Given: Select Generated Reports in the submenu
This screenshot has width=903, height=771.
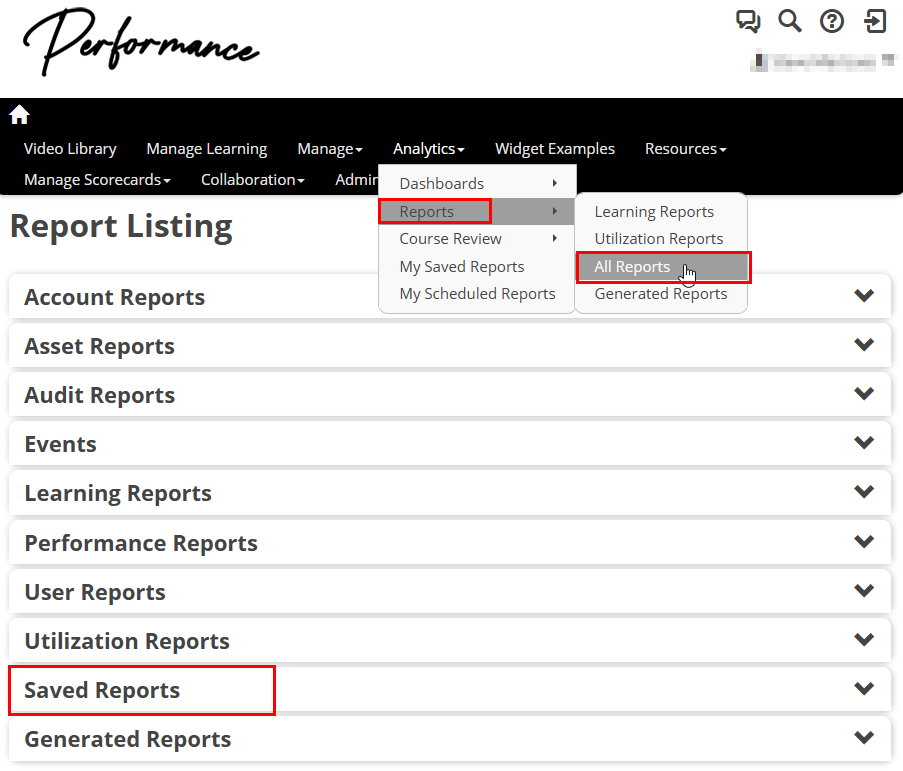Looking at the screenshot, I should [661, 294].
